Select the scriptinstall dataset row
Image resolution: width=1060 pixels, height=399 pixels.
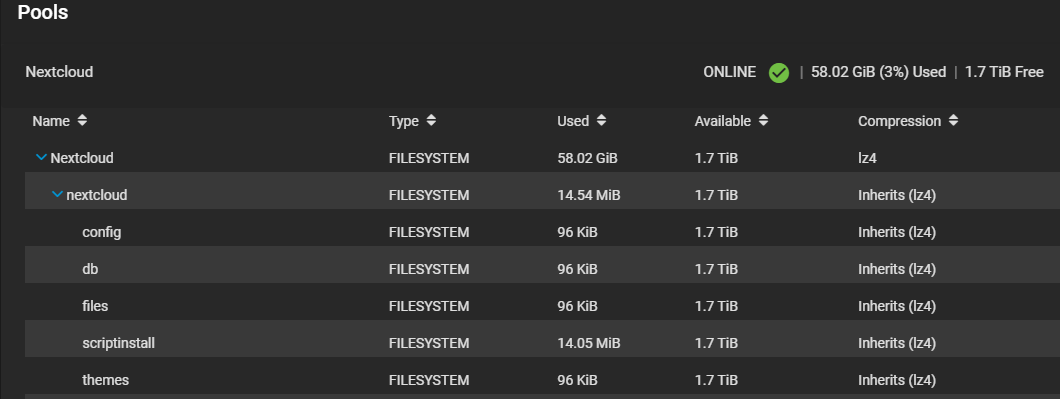[x=542, y=343]
